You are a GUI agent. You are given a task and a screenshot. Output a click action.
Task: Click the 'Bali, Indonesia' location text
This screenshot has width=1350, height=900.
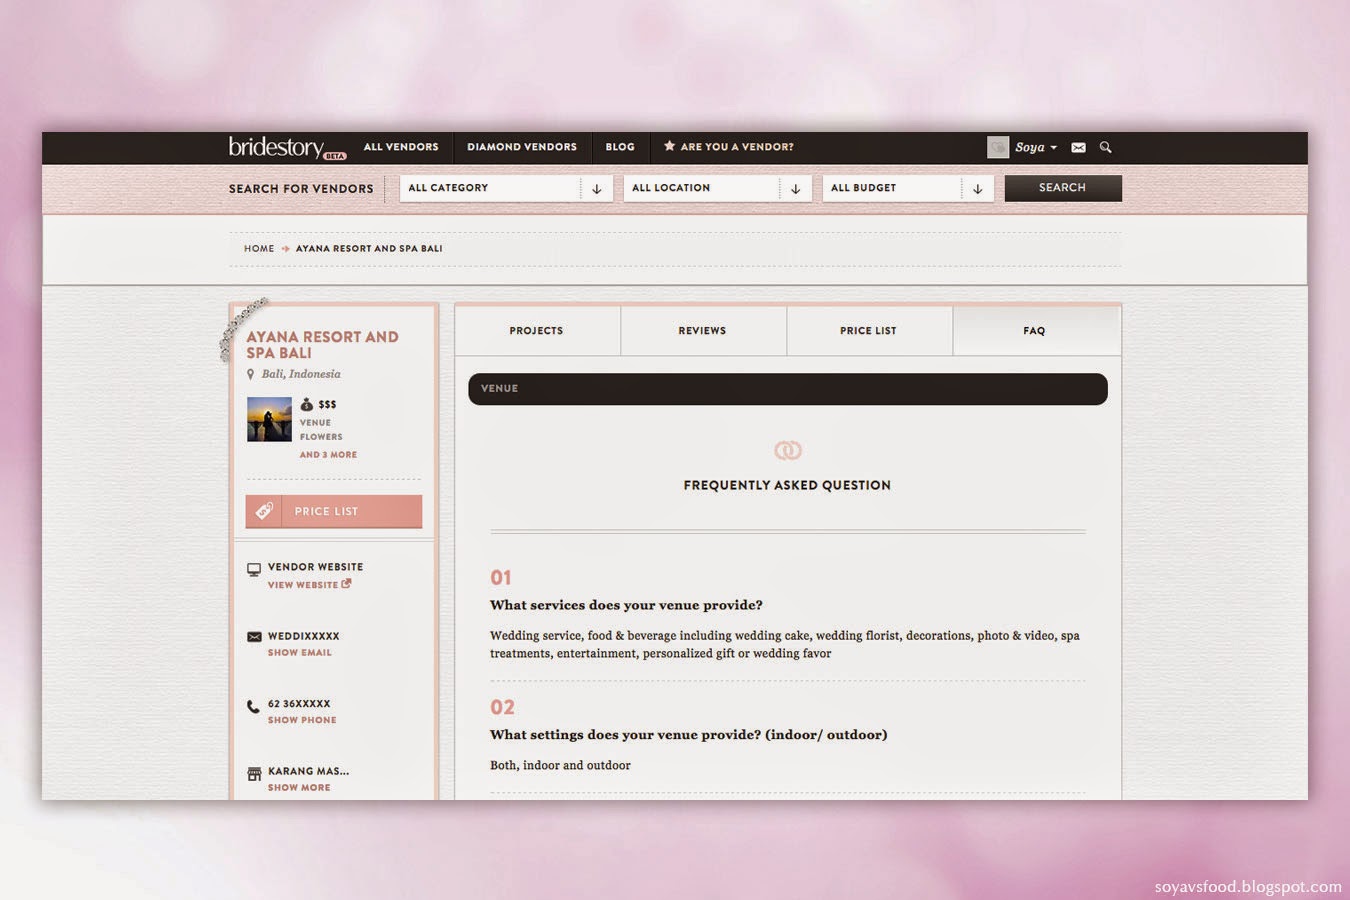click(301, 374)
